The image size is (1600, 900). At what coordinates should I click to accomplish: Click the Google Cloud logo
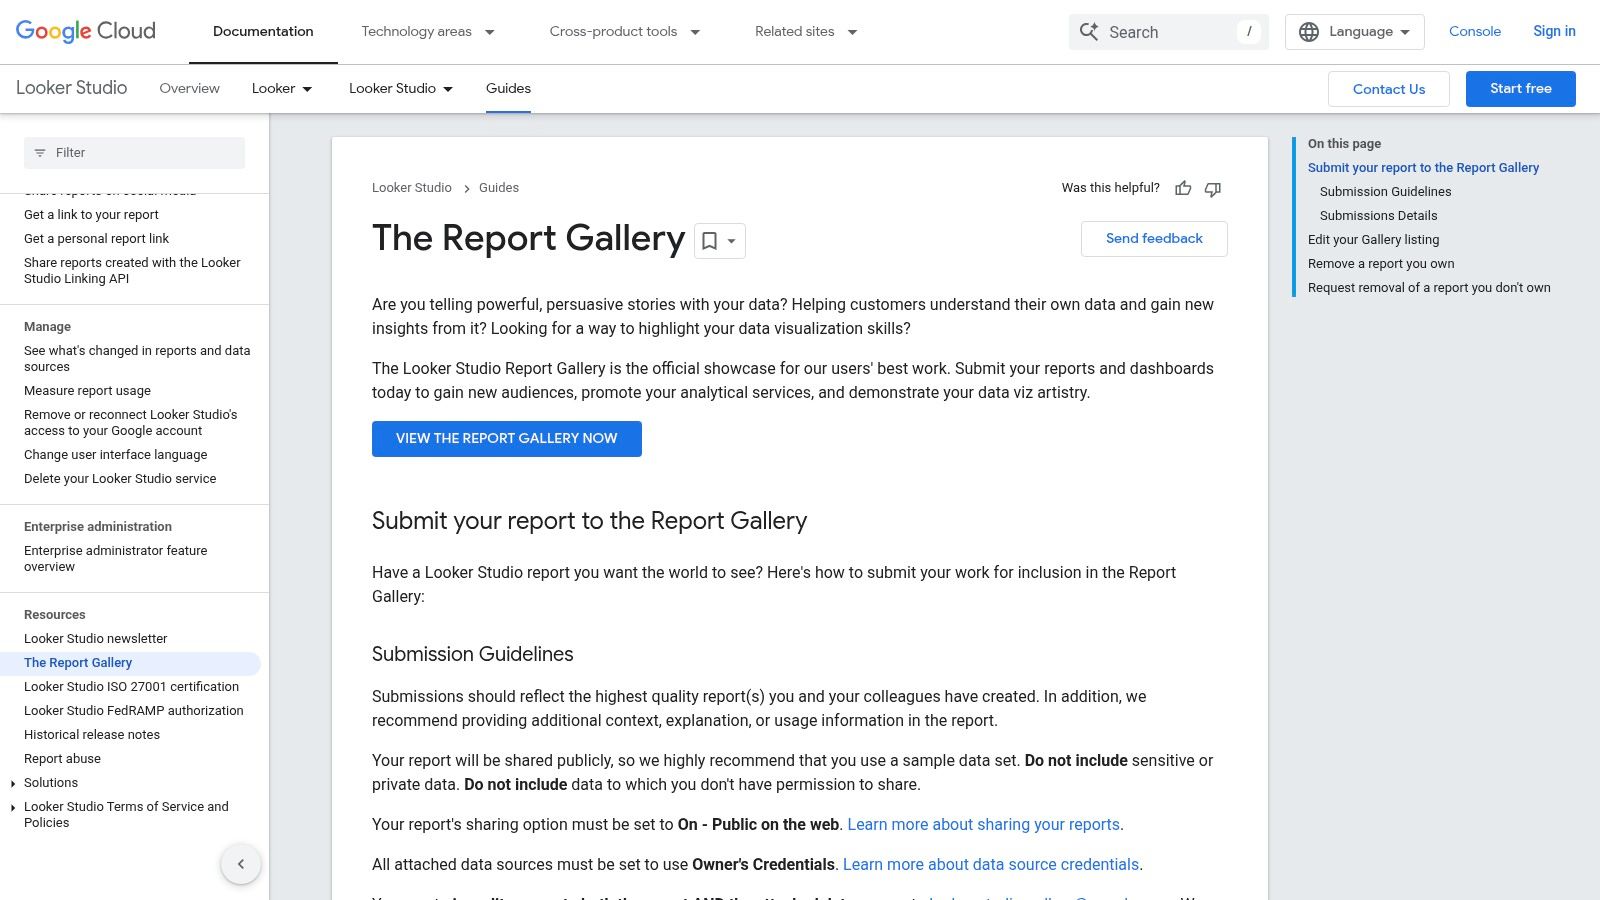tap(86, 31)
